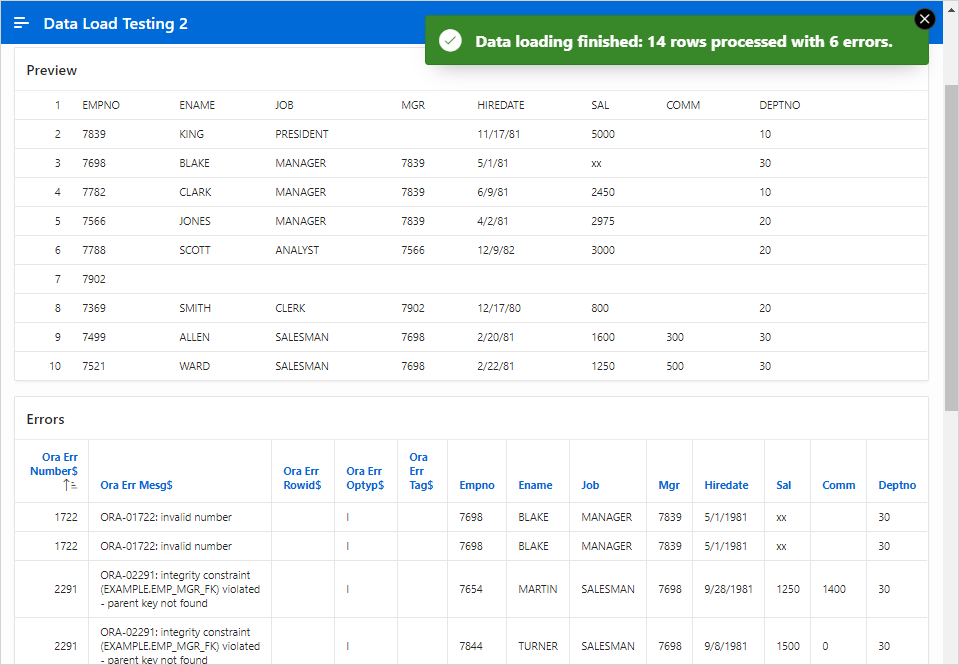Click the Ora Err Tag$ column heading
959x665 pixels.
421,471
